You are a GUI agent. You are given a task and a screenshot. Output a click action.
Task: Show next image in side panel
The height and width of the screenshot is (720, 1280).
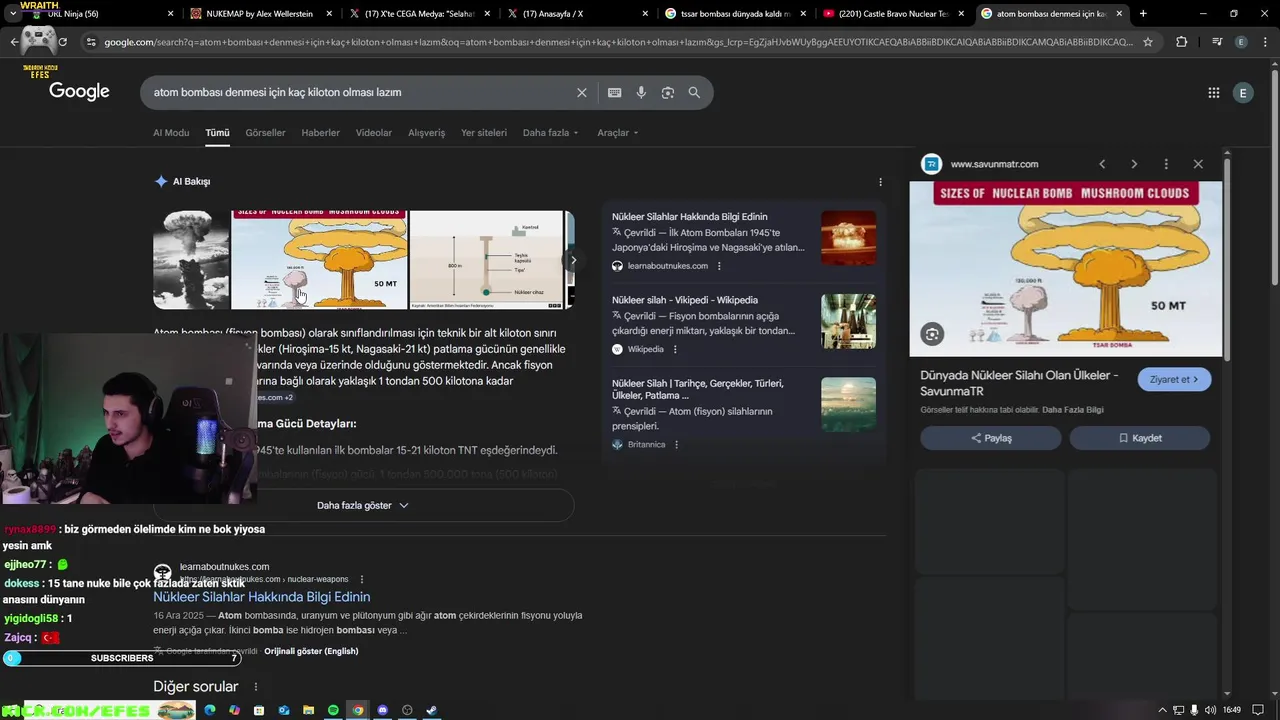1134,164
